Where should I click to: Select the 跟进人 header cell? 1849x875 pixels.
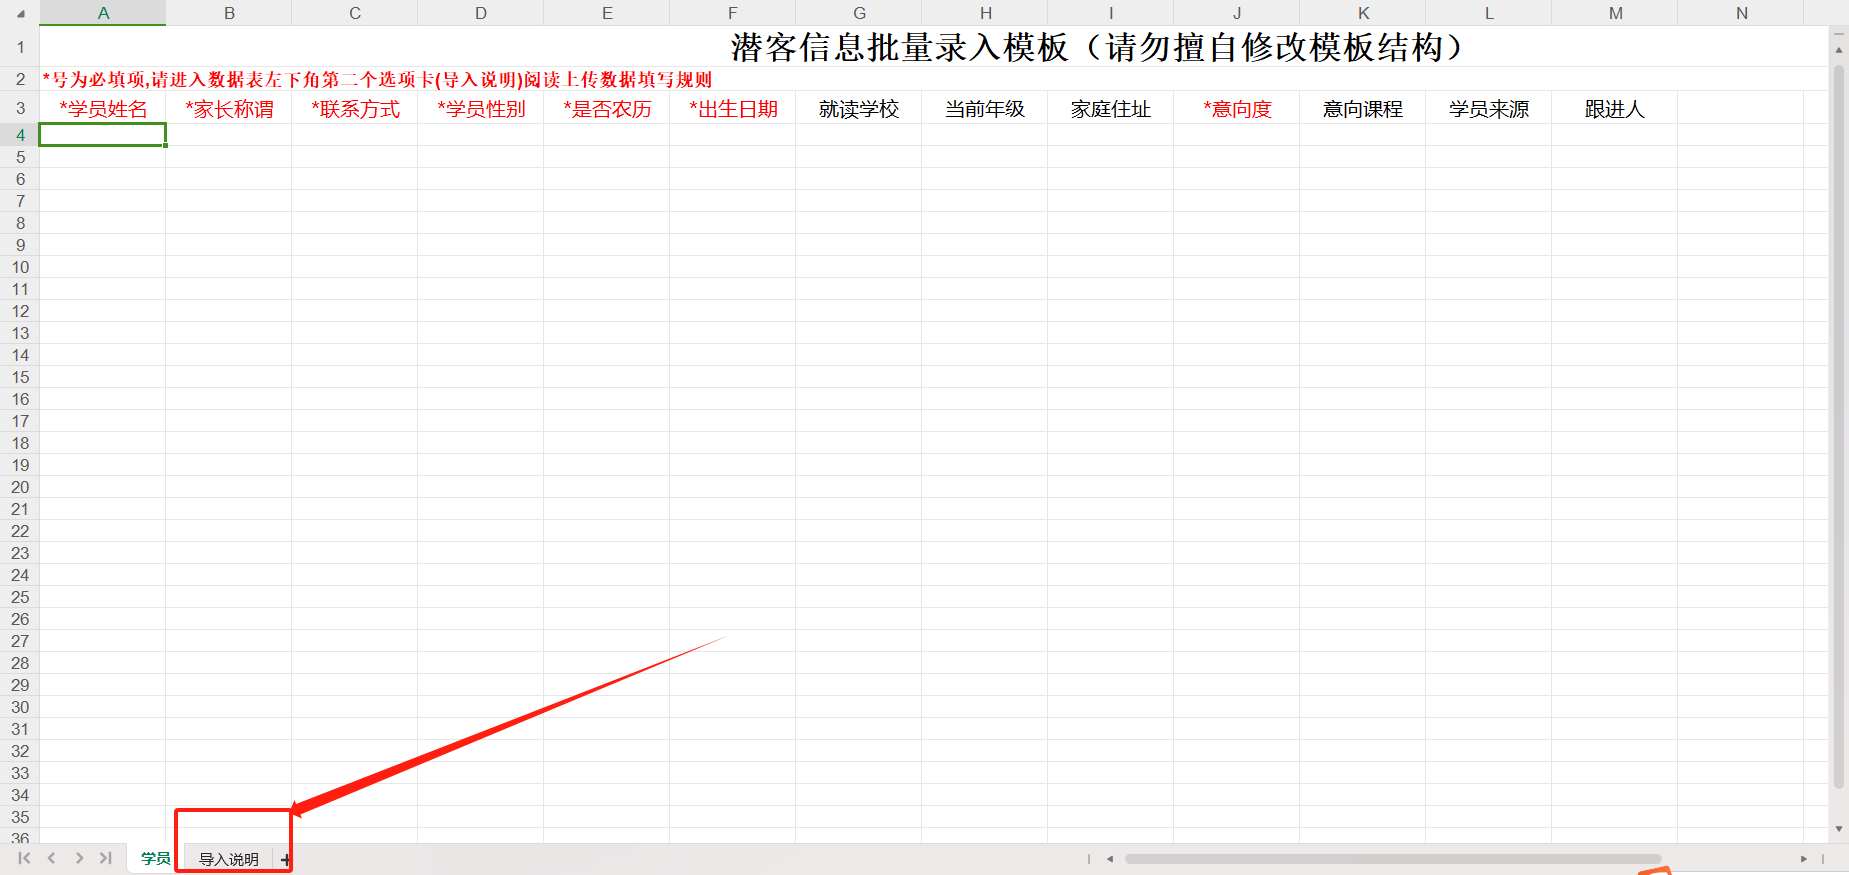pos(1614,109)
